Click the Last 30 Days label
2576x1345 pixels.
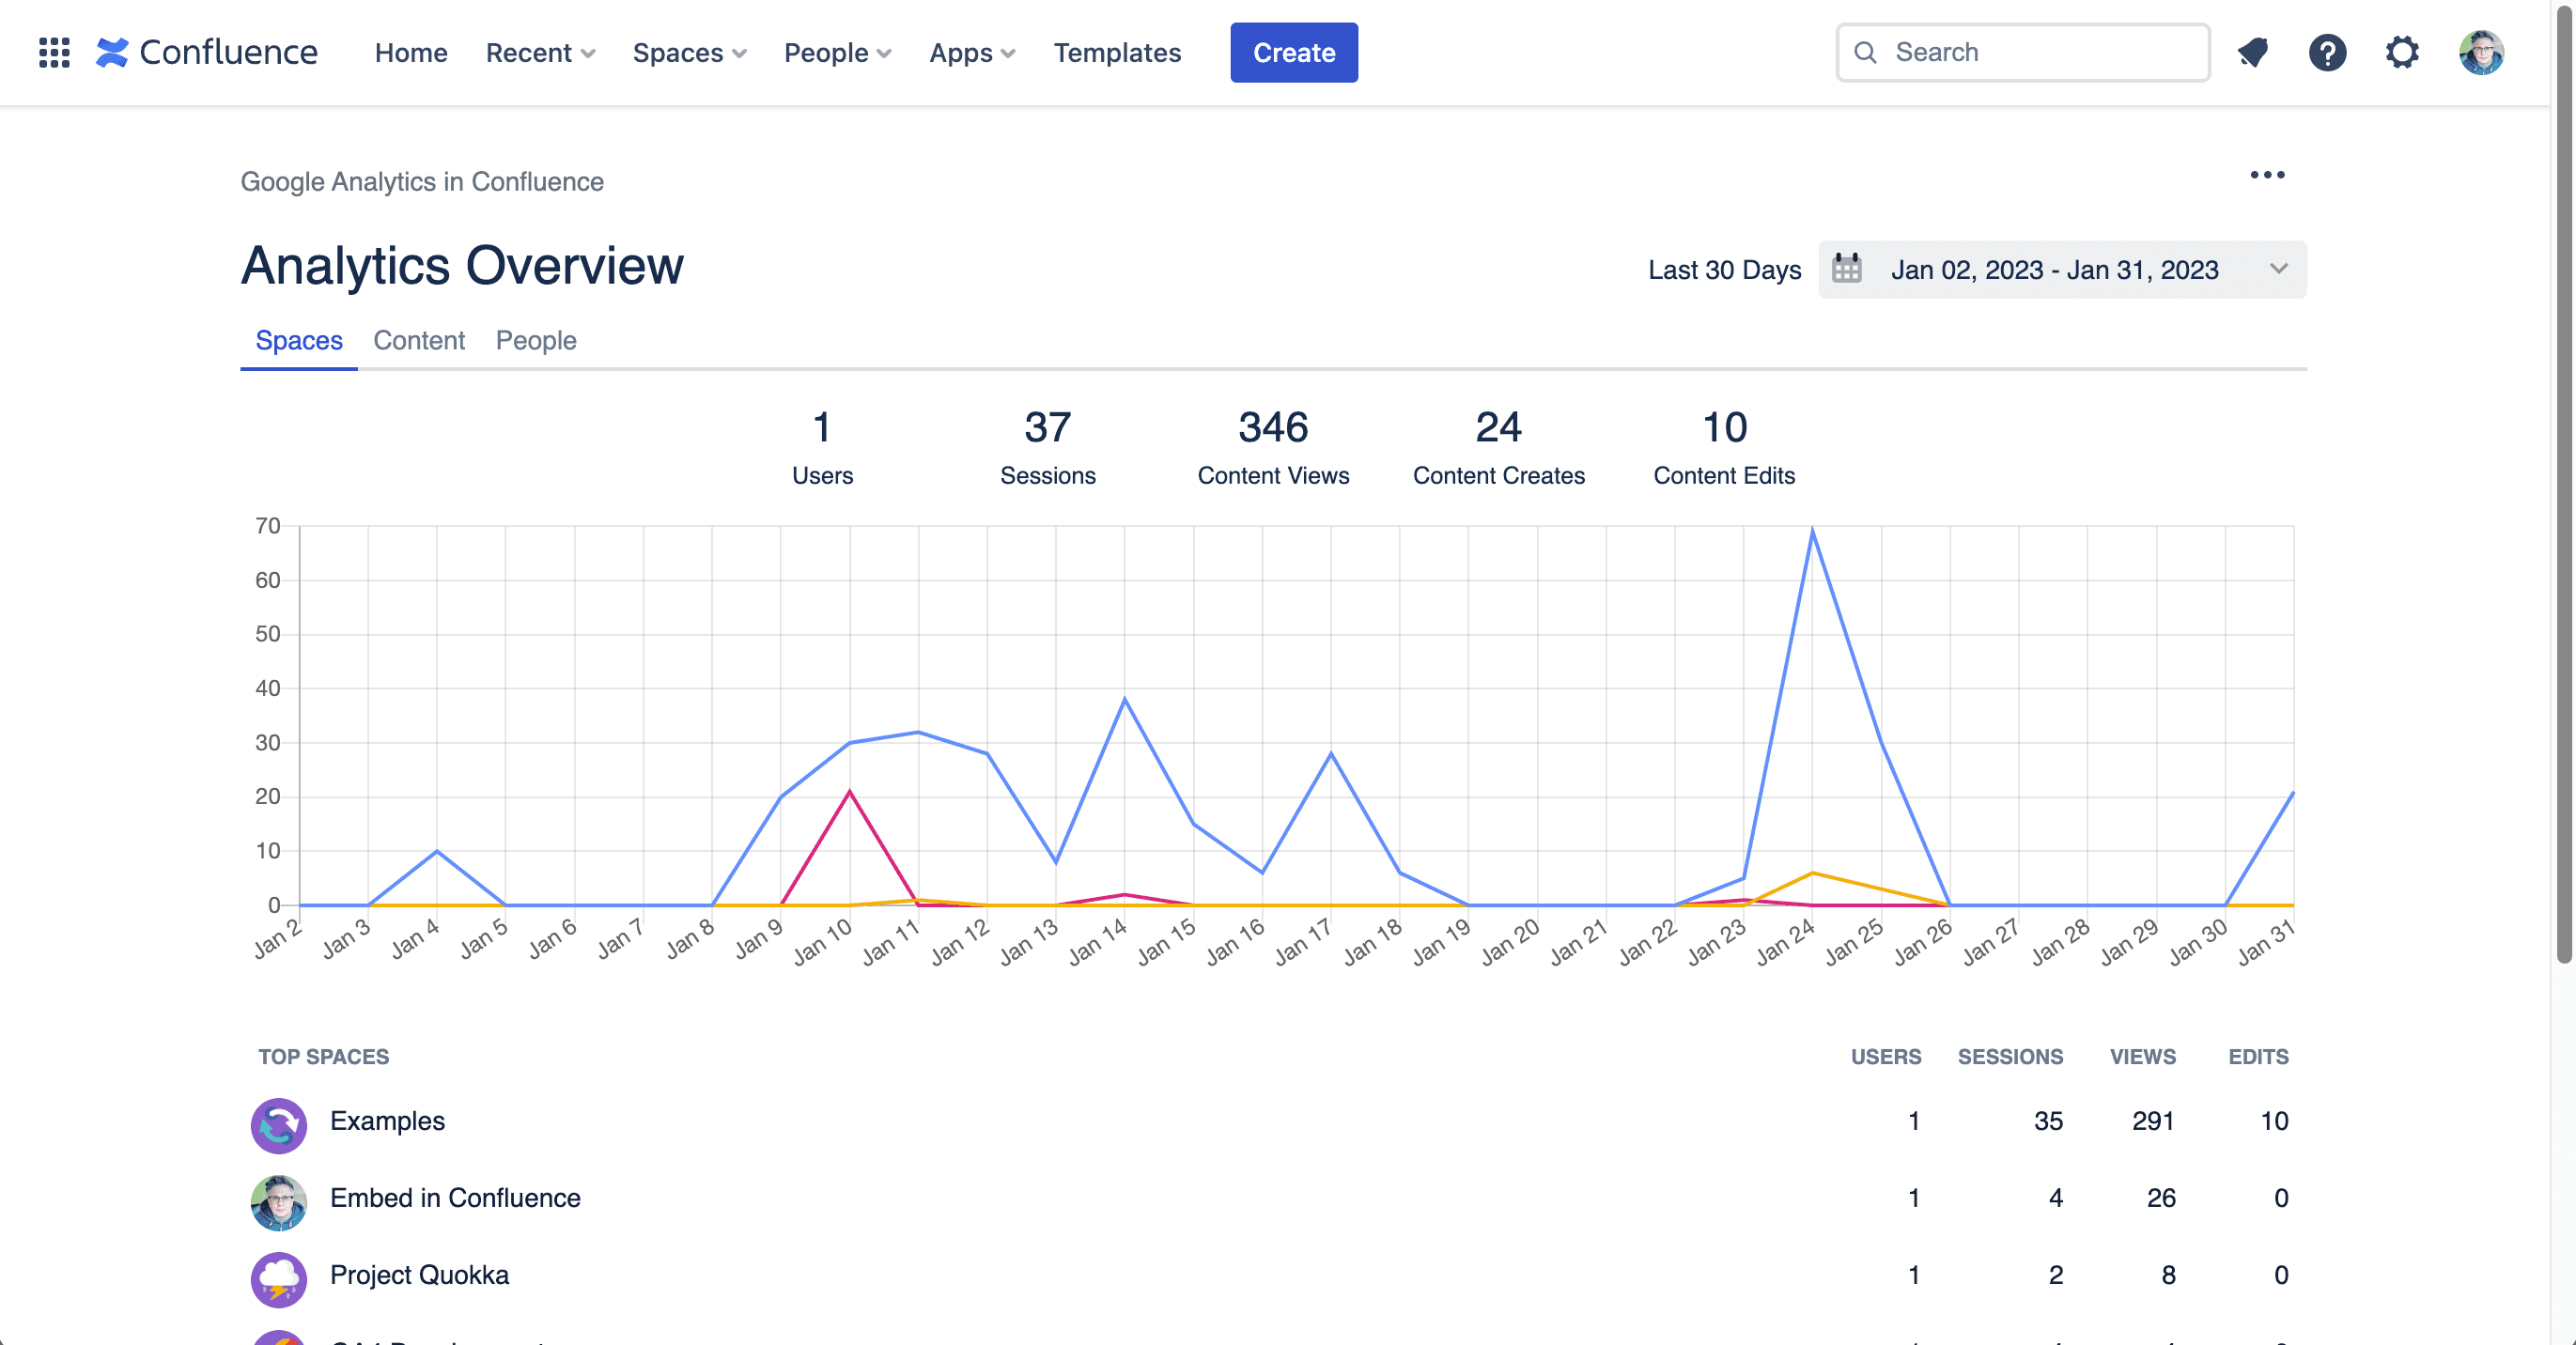(1724, 270)
